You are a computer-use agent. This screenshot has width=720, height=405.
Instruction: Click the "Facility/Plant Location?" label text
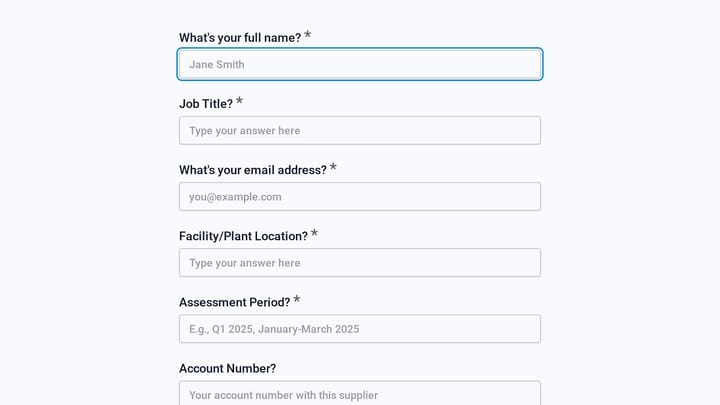point(243,236)
